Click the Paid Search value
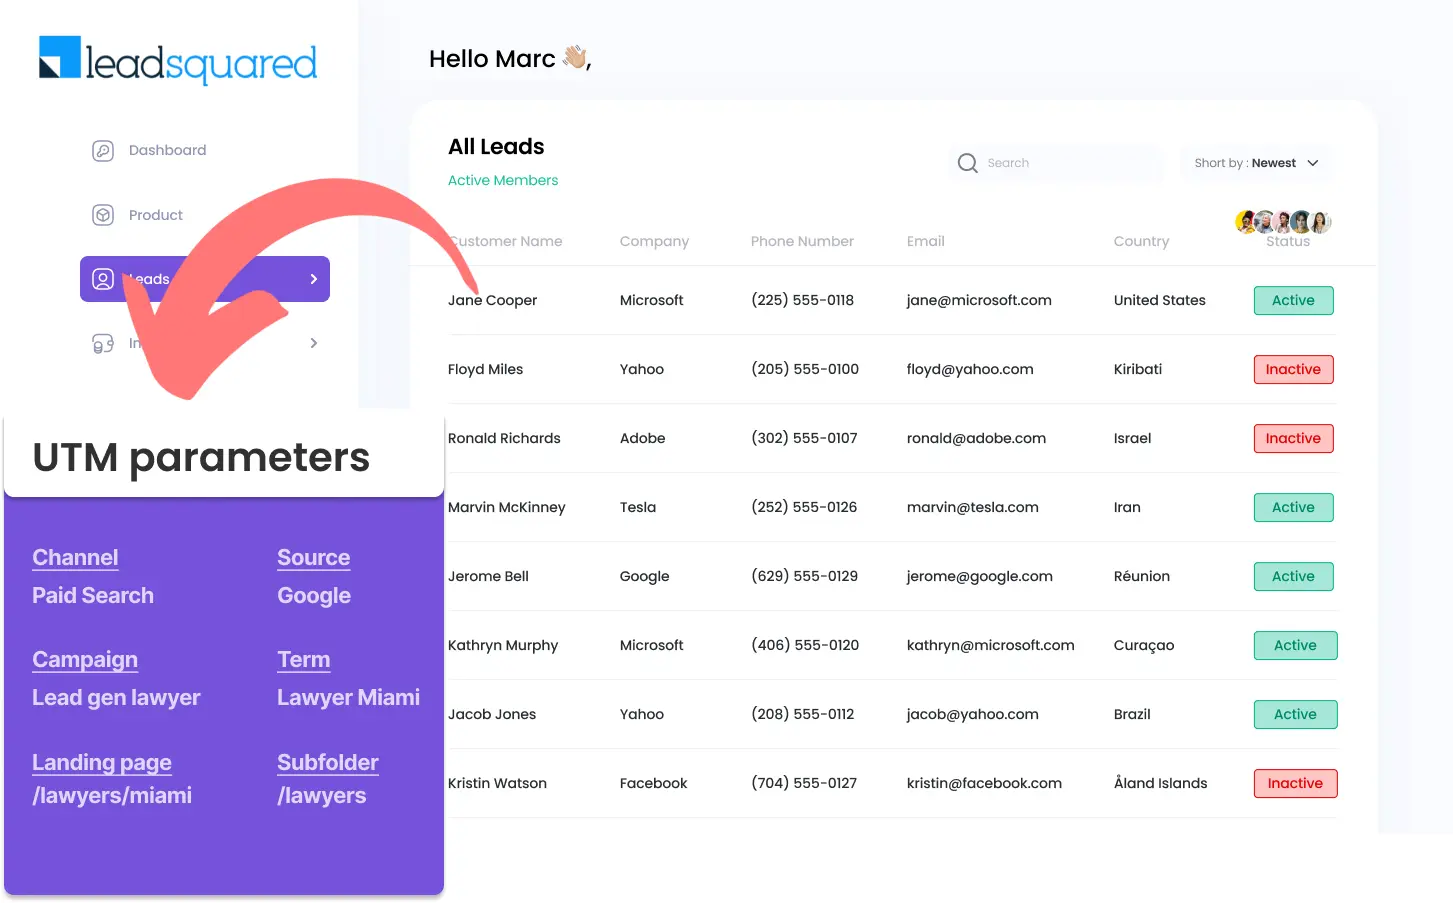Image resolution: width=1453 pixels, height=903 pixels. coord(93,596)
